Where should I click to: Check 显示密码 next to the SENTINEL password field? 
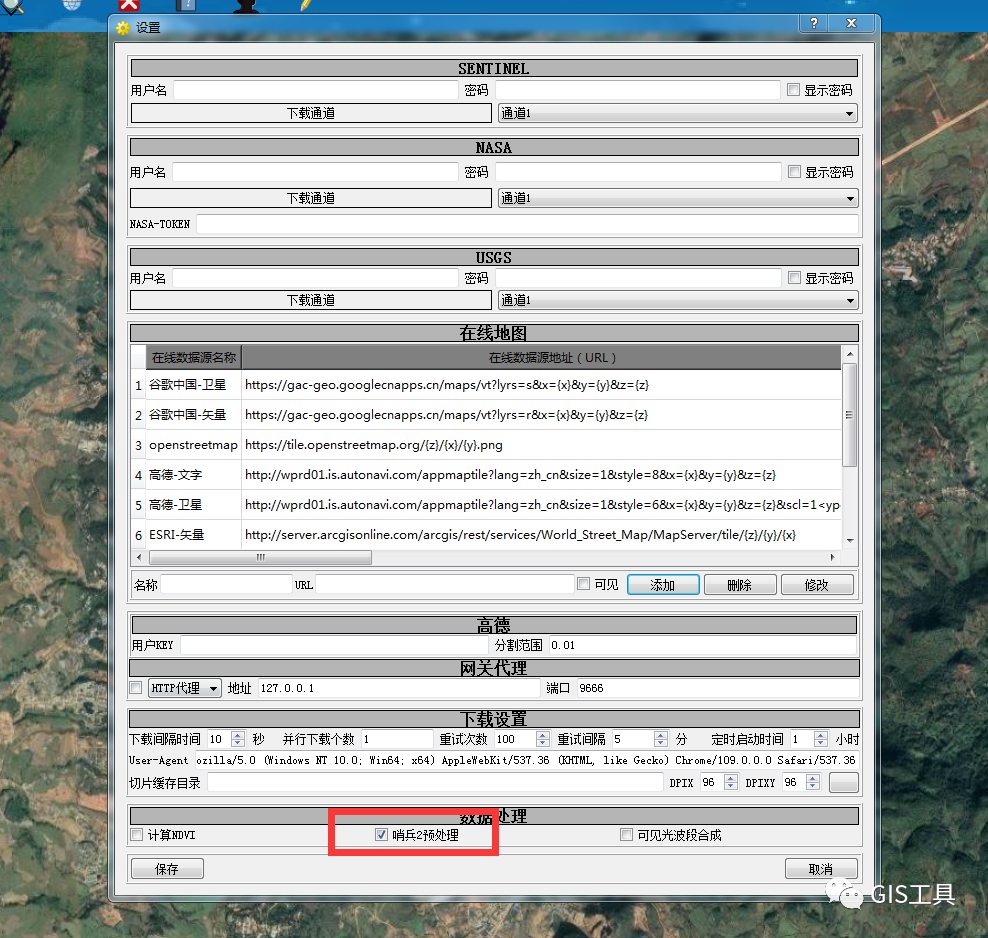[x=794, y=89]
